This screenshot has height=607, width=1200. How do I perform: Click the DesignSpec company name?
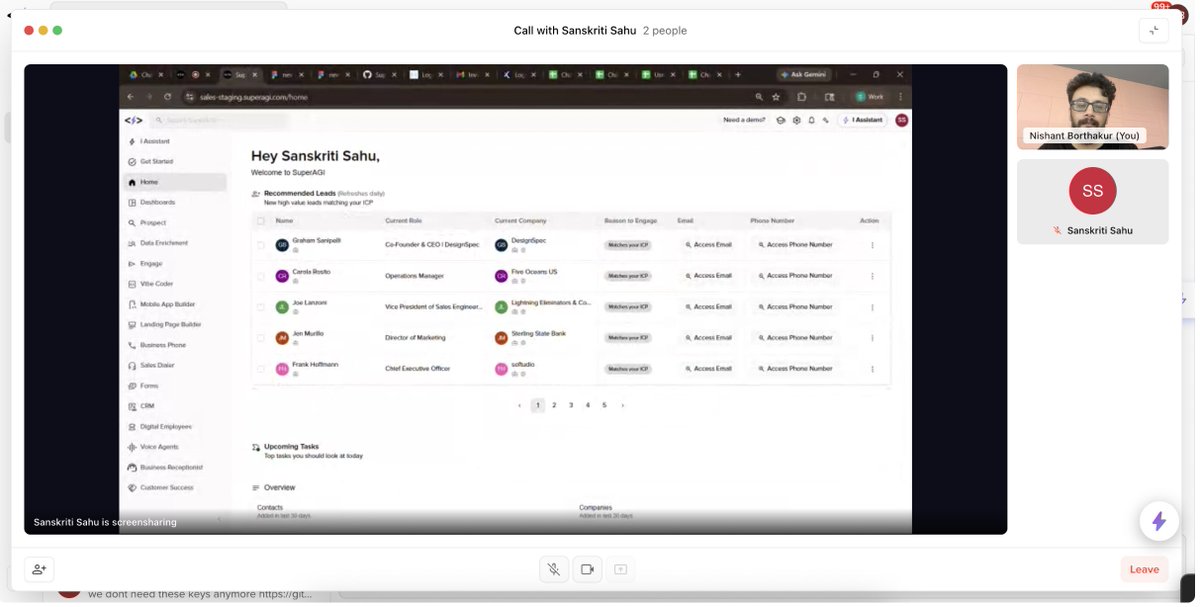coord(528,241)
